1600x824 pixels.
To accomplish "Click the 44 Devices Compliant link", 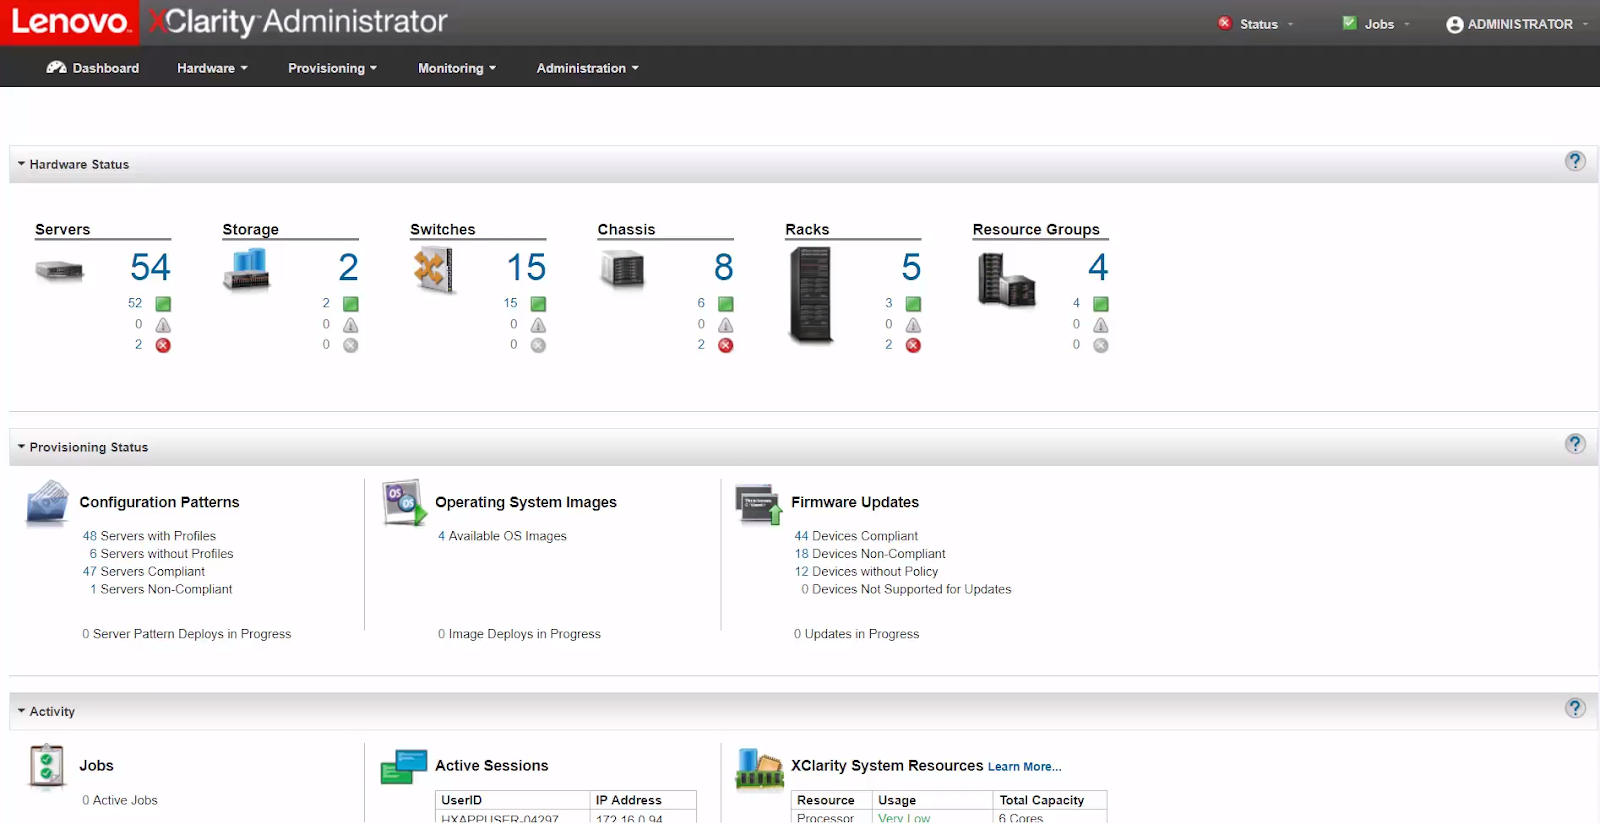I will pyautogui.click(x=856, y=536).
